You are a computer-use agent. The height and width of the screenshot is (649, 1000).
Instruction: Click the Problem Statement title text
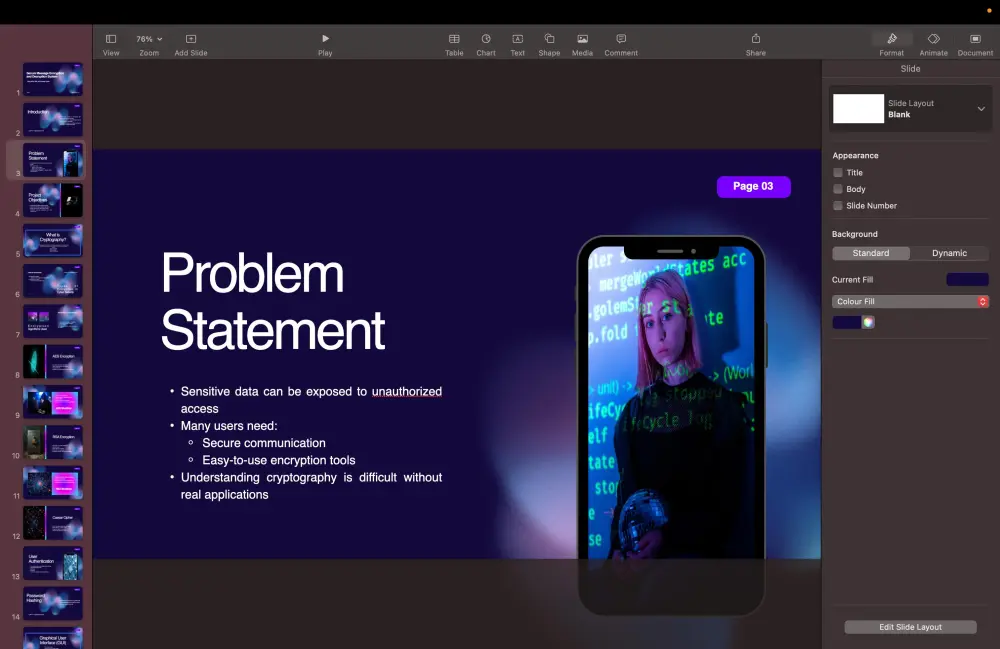[273, 301]
